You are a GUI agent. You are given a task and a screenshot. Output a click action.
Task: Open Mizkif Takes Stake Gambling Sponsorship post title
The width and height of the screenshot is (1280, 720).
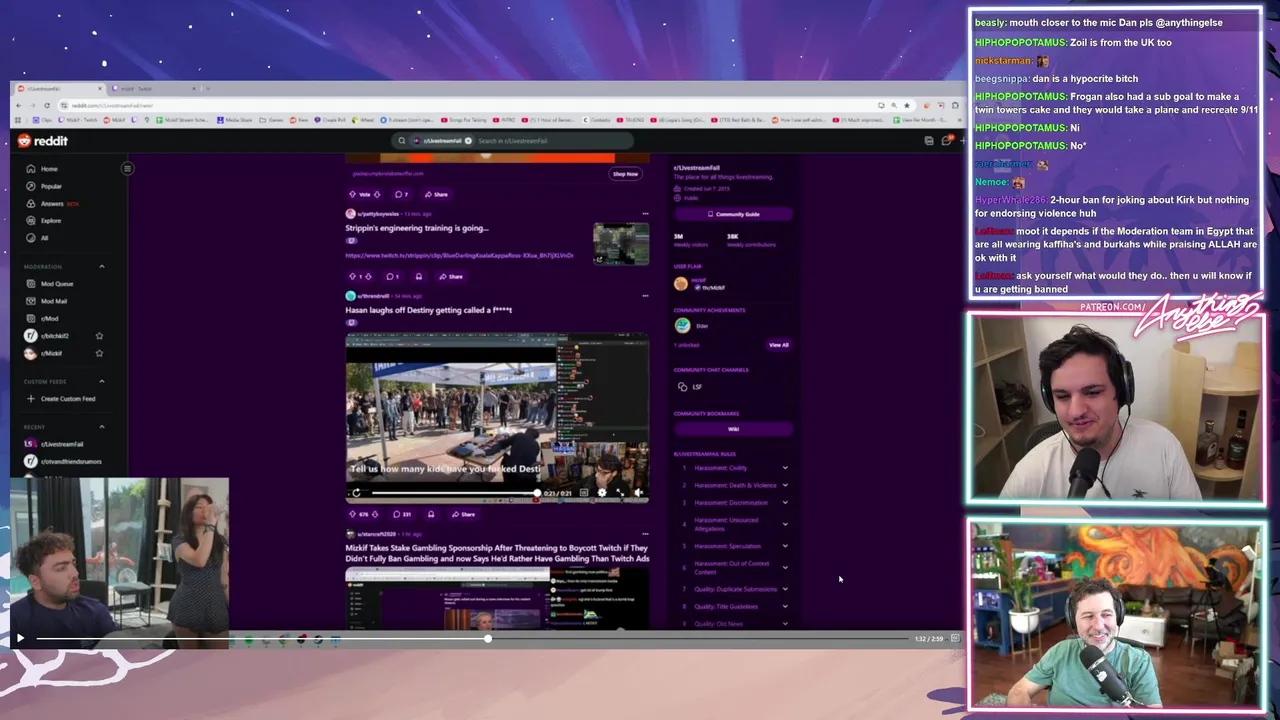coord(497,553)
